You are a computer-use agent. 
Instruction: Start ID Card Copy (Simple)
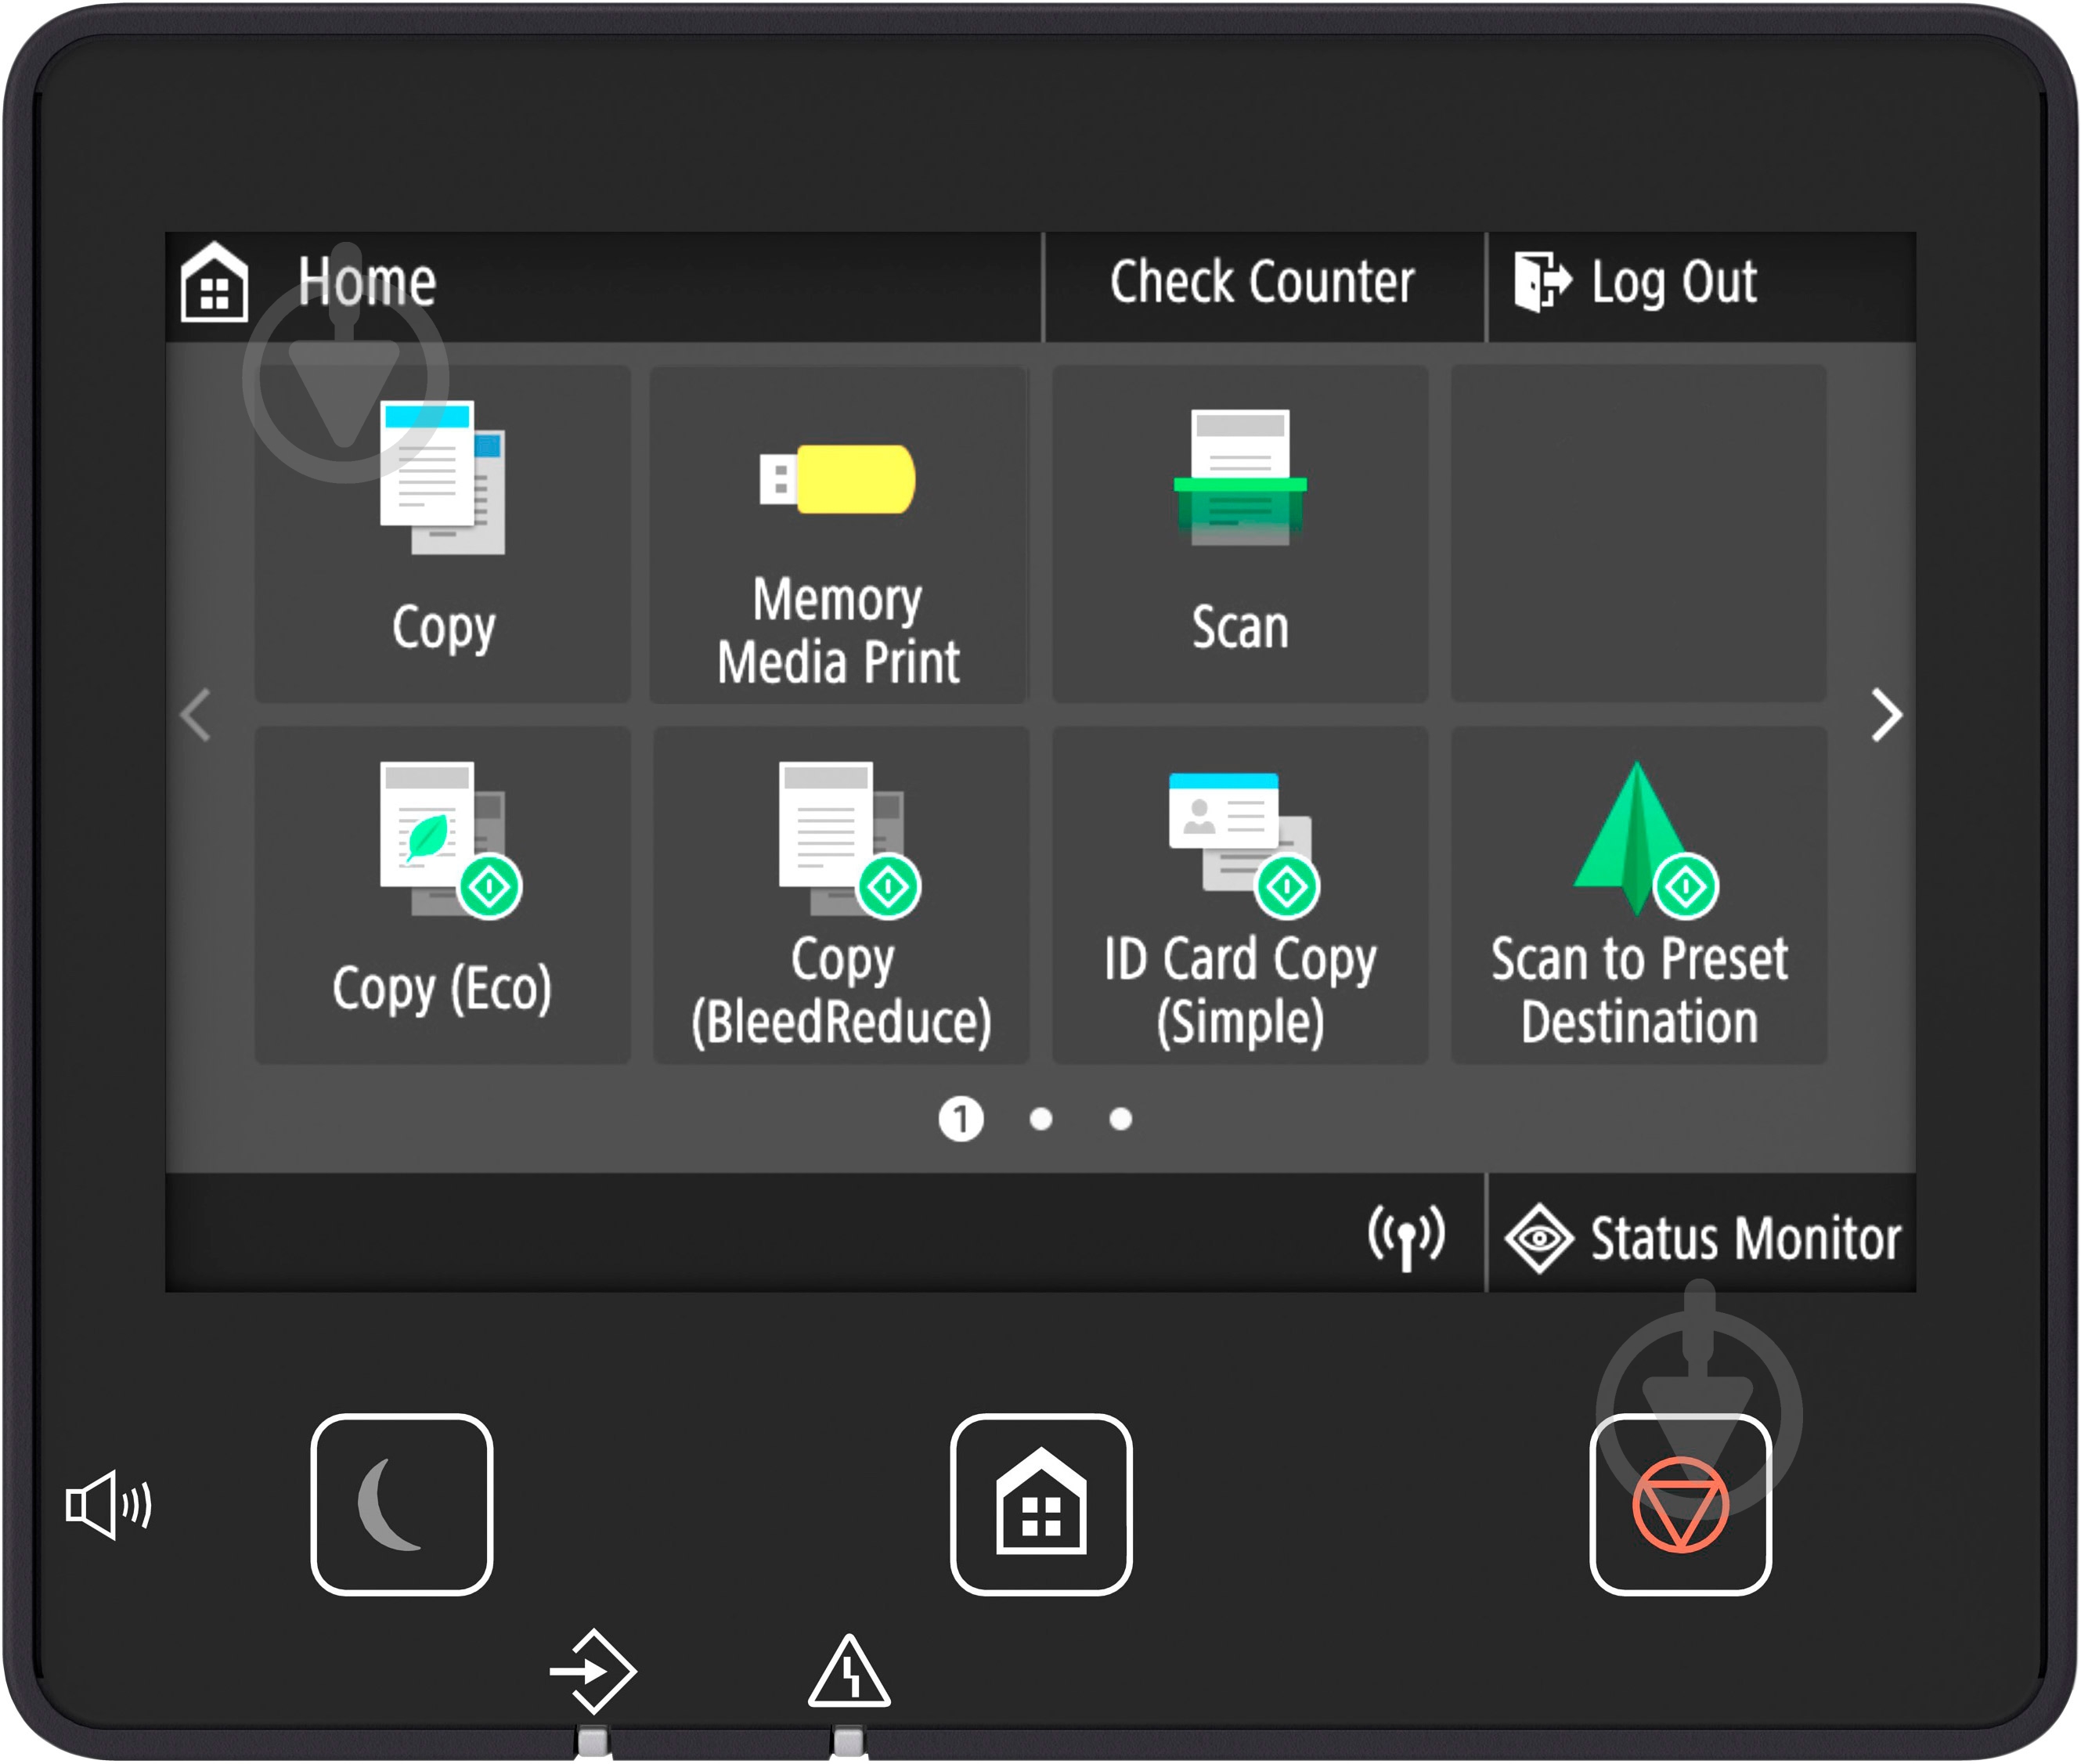pos(1239,895)
